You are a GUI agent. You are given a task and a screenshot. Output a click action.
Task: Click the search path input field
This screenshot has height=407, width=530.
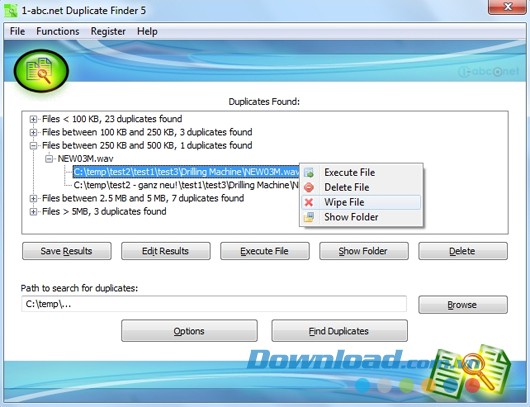(x=214, y=304)
